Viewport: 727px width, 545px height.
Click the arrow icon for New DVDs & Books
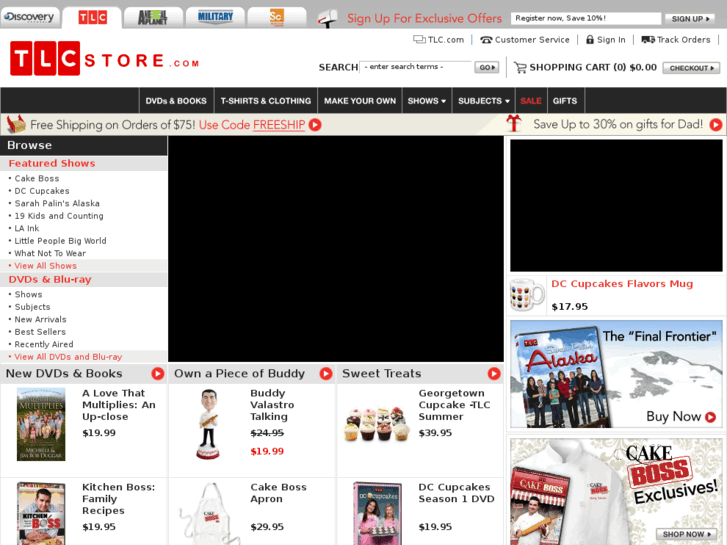point(158,374)
